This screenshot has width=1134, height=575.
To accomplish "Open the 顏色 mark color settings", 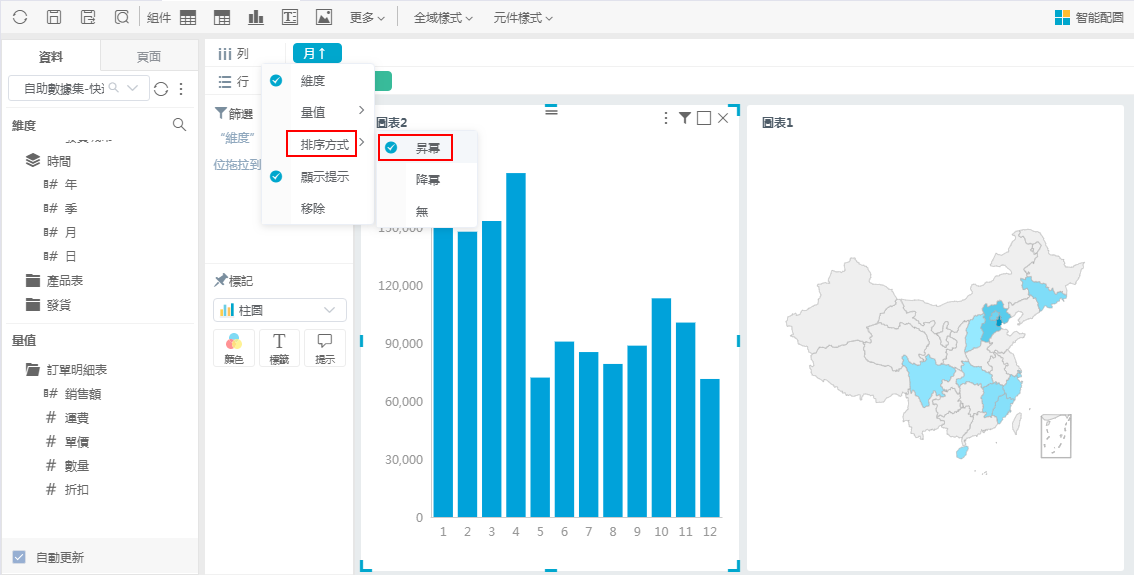I will click(234, 347).
